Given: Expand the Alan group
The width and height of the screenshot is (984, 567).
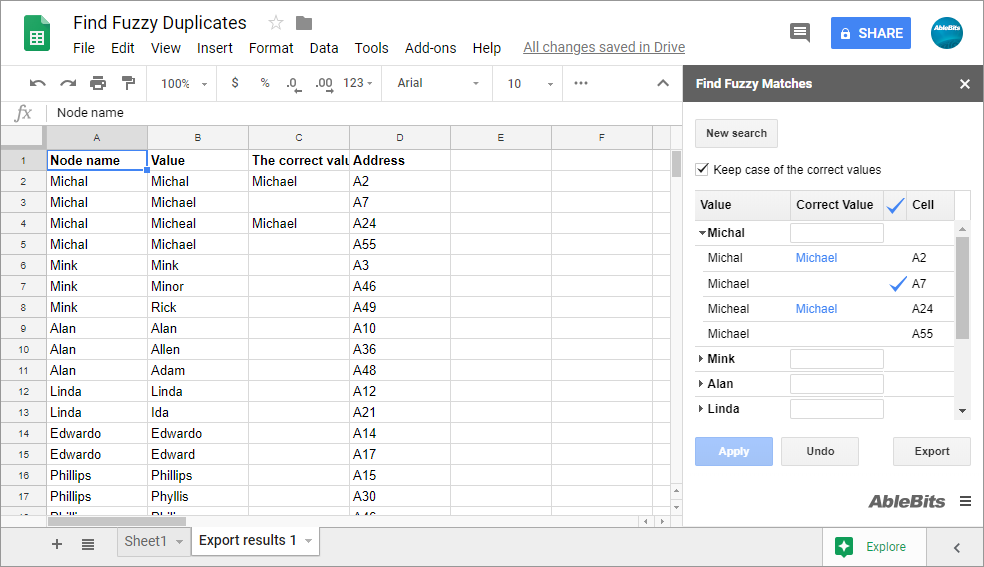Looking at the screenshot, I should pyautogui.click(x=701, y=384).
